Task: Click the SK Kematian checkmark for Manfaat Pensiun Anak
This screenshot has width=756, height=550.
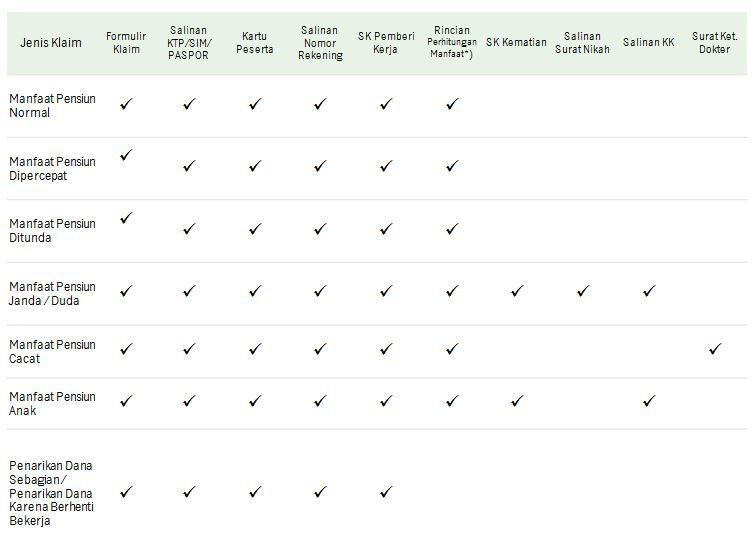Action: coord(517,401)
